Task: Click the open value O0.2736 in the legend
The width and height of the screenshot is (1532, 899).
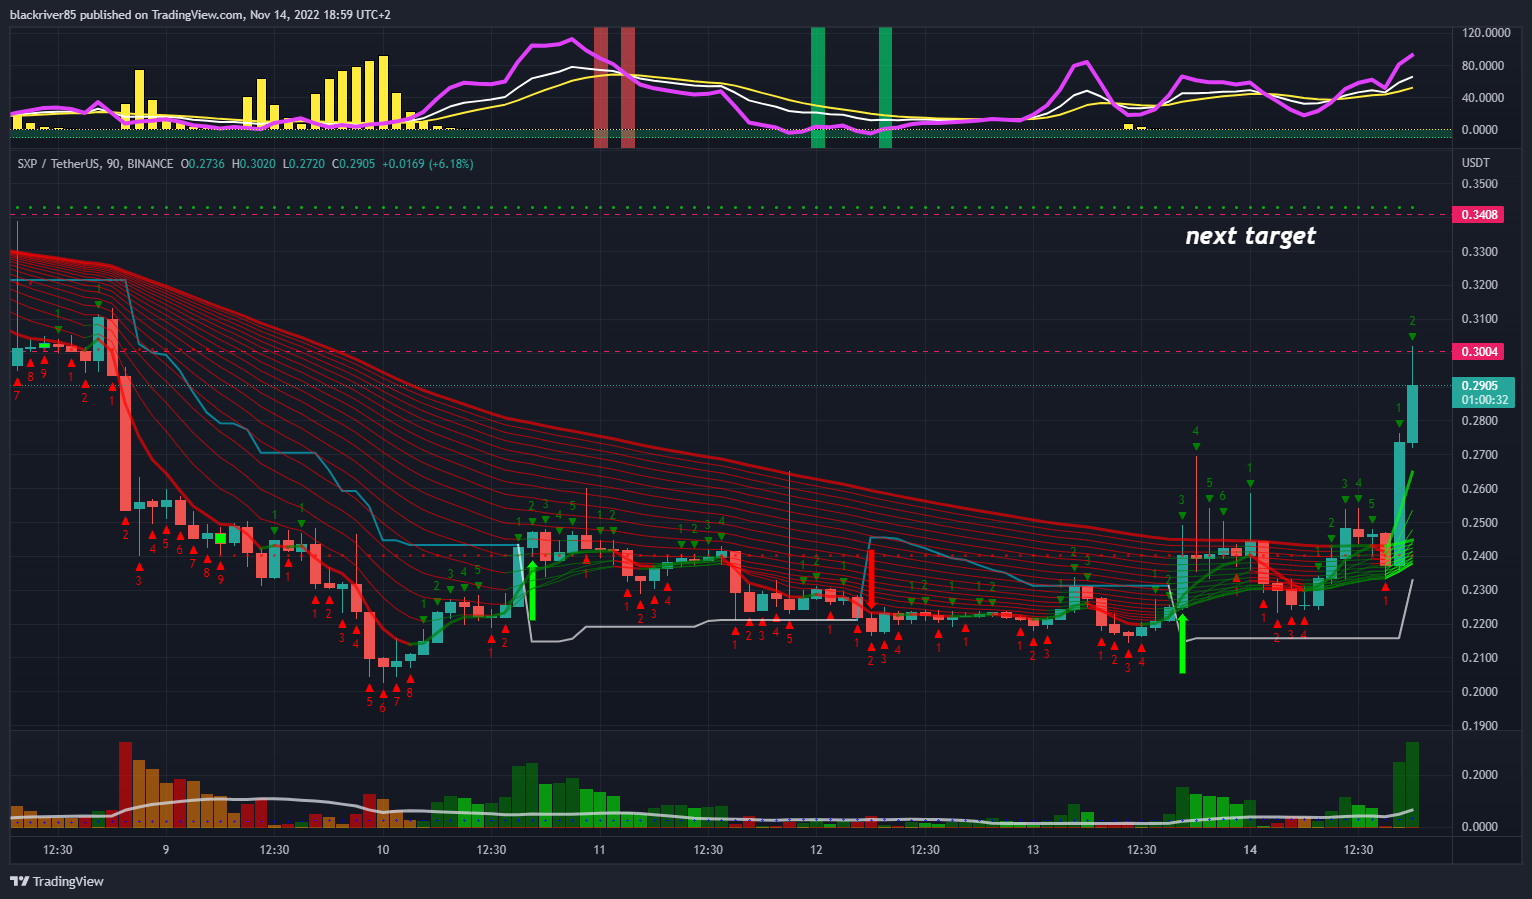Action: point(203,164)
